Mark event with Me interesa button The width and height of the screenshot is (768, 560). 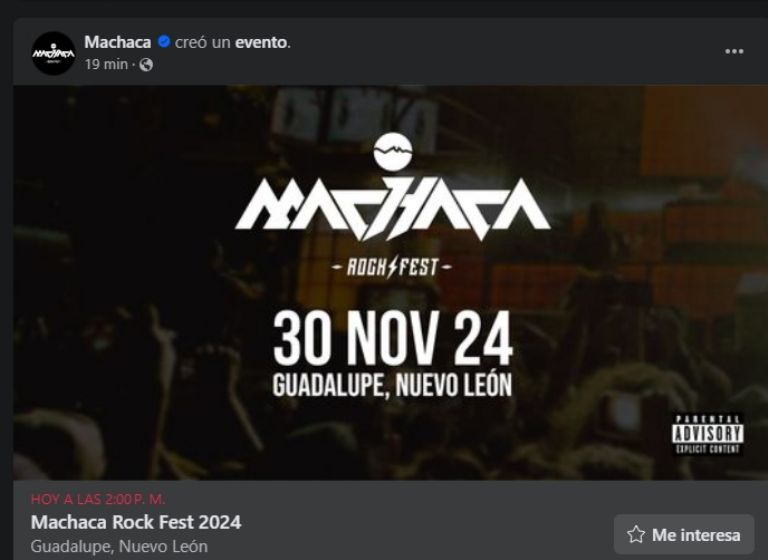[684, 535]
